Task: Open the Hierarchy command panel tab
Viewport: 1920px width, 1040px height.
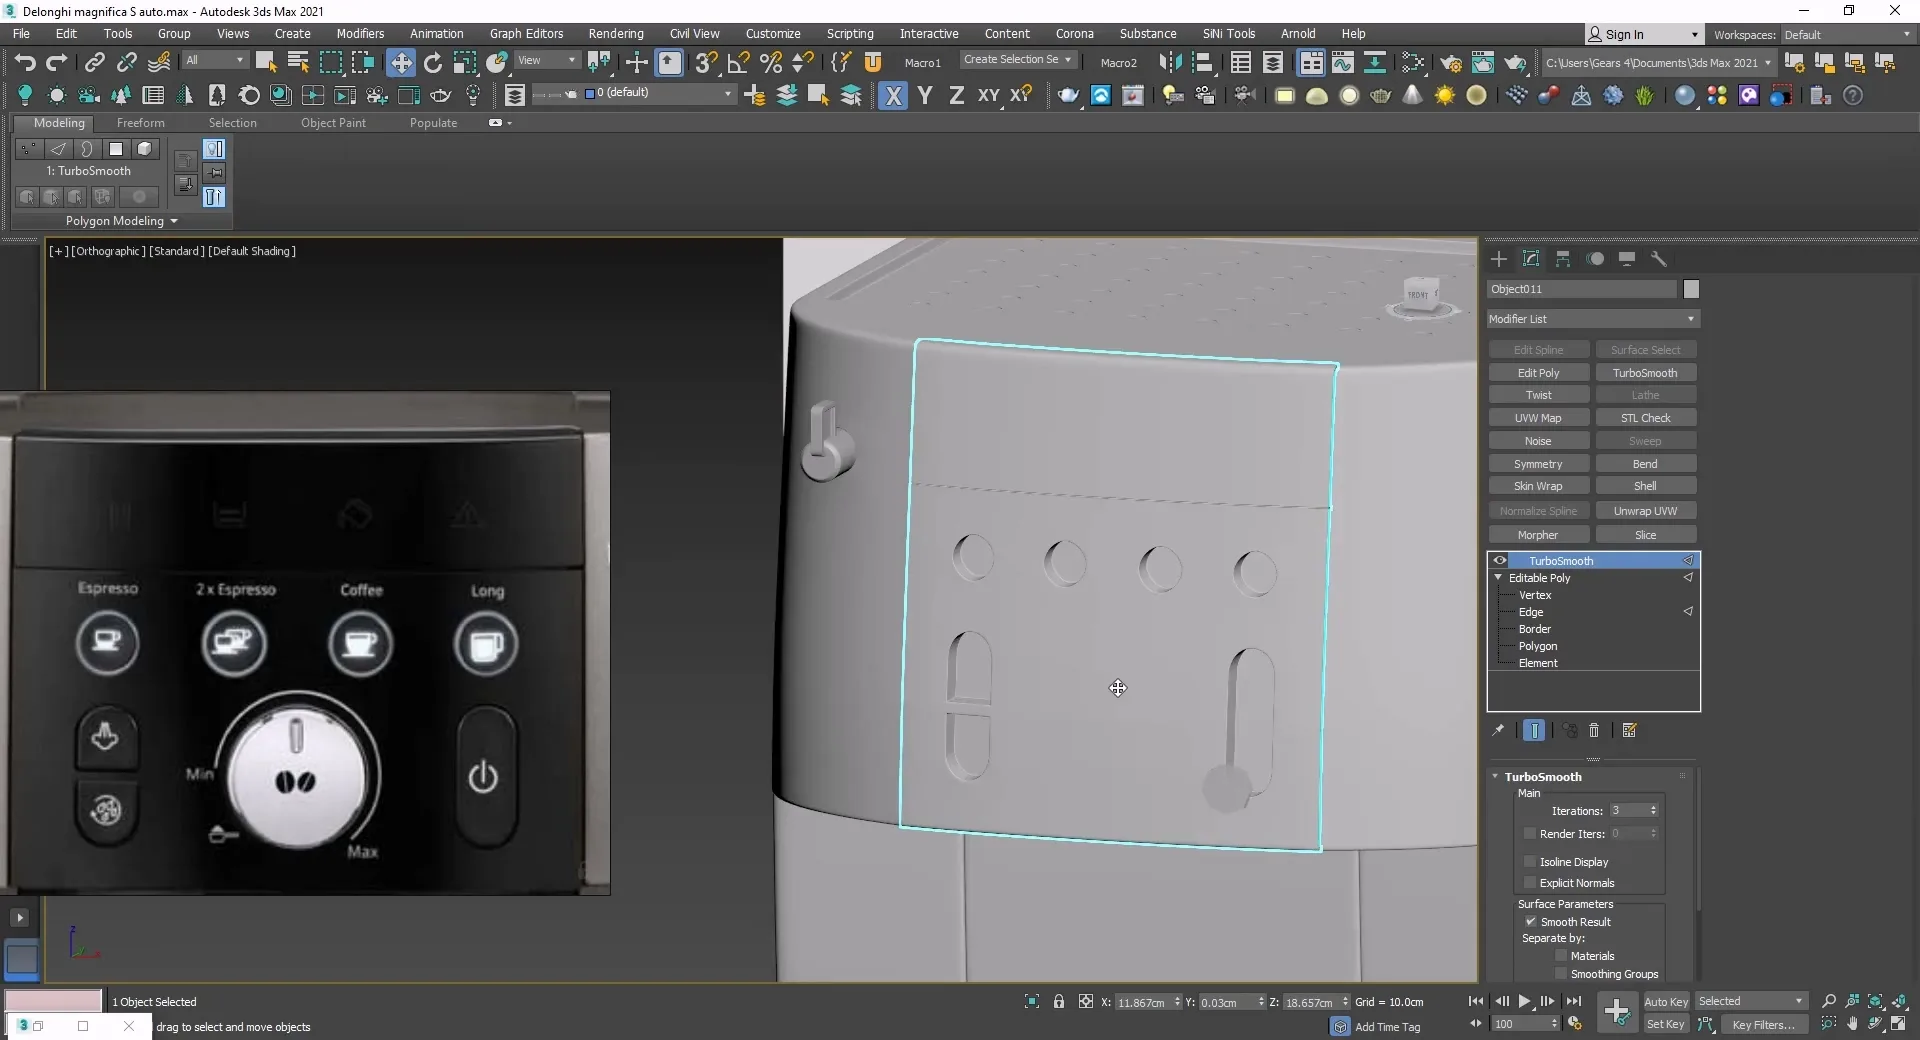Action: click(1563, 259)
